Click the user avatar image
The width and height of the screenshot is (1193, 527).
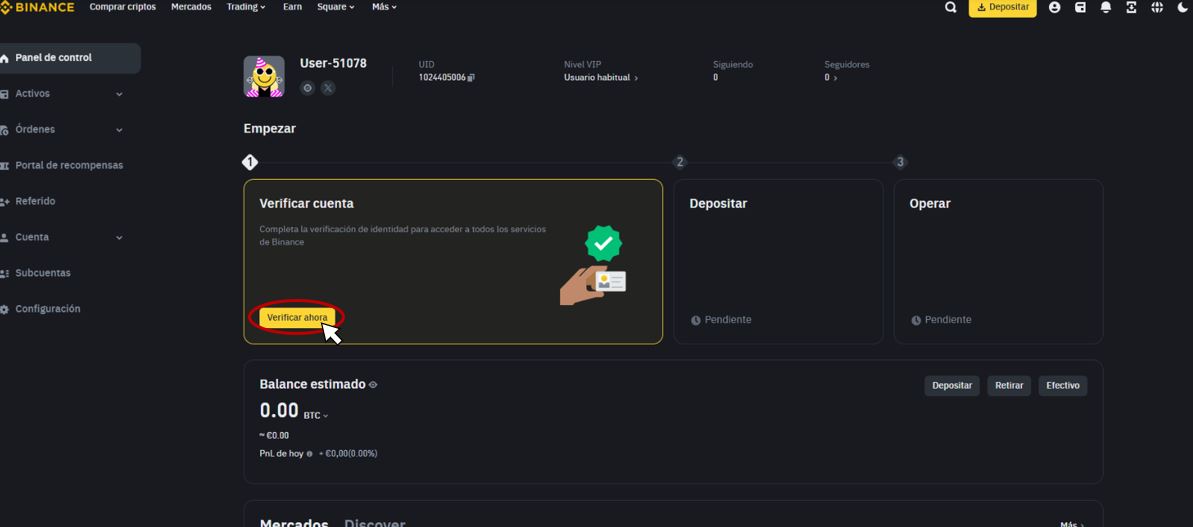click(x=264, y=76)
